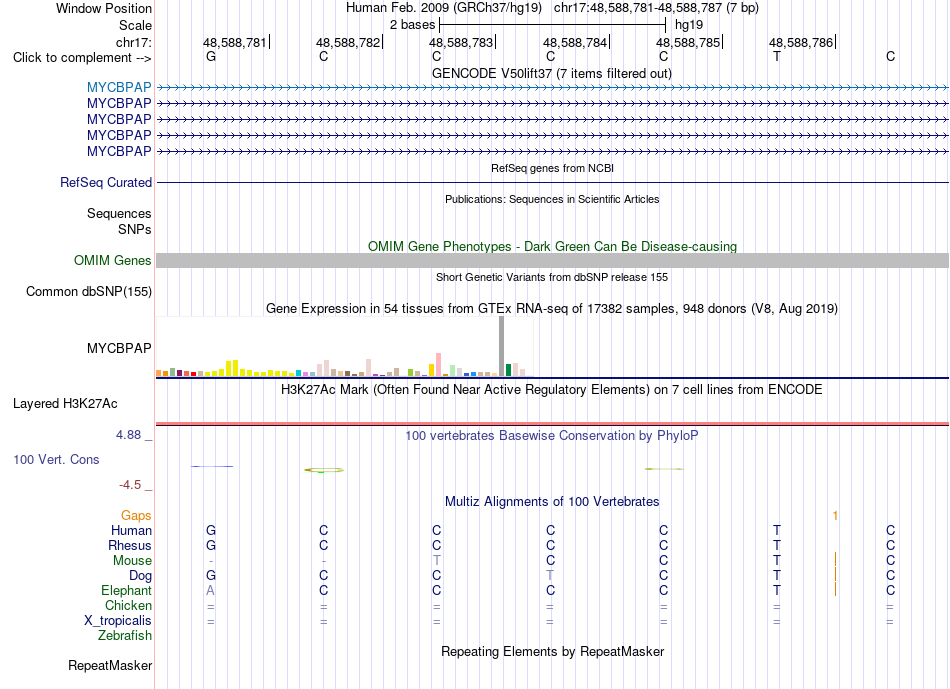Click the chr17: ruler label
The image size is (950, 689).
134,42
